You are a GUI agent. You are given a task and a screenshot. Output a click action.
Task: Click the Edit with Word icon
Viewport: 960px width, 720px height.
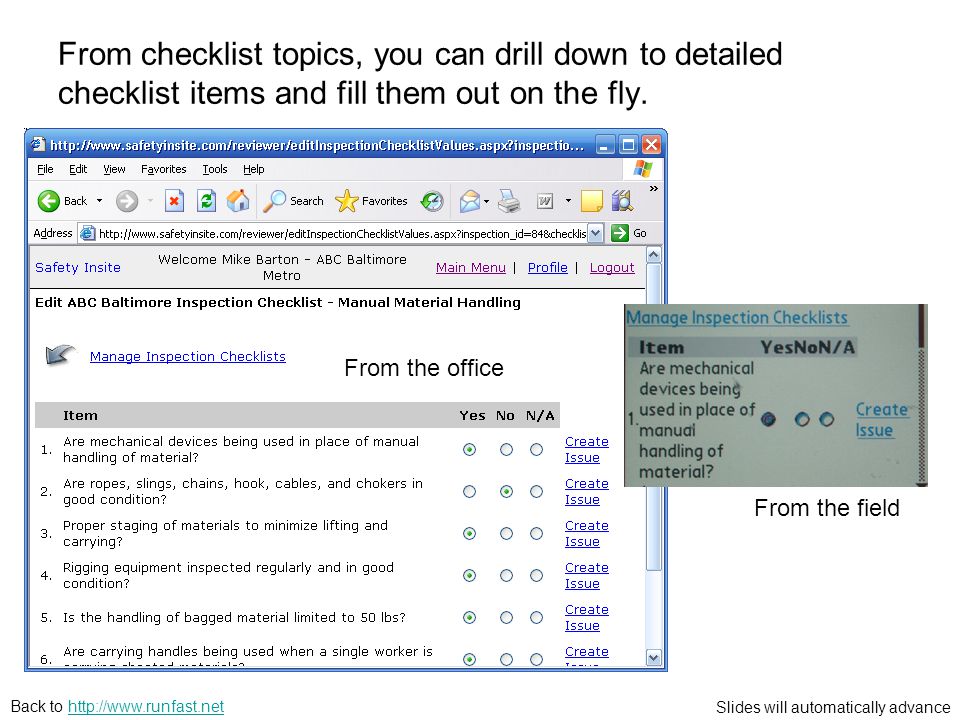point(545,201)
